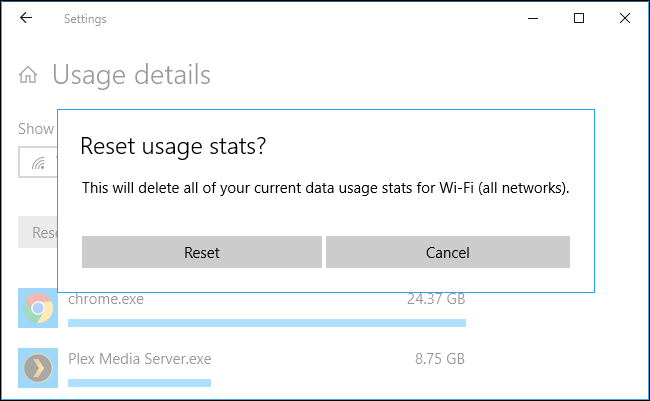Minimize the Settings window
The height and width of the screenshot is (401, 650).
533,19
